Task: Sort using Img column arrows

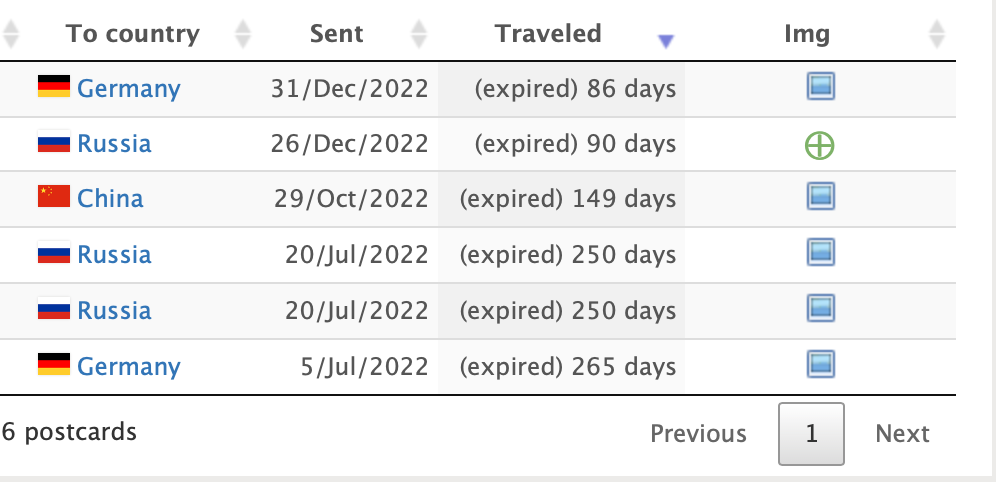Action: pos(937,34)
